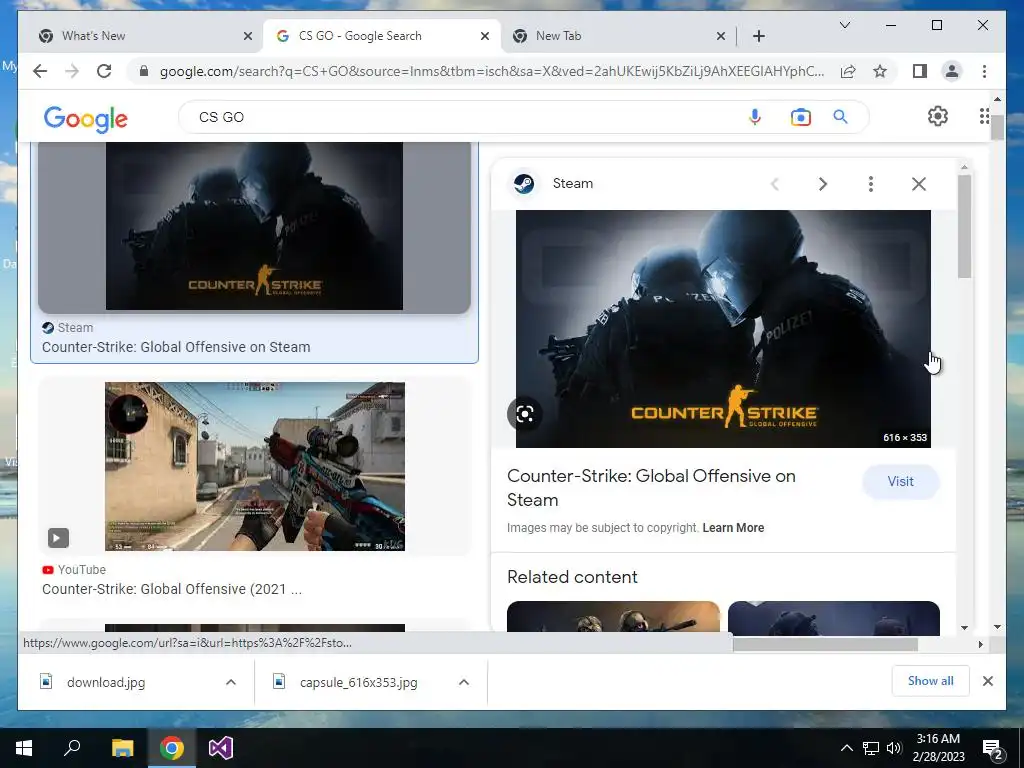
Task: Share this page from address bar
Action: (x=848, y=71)
